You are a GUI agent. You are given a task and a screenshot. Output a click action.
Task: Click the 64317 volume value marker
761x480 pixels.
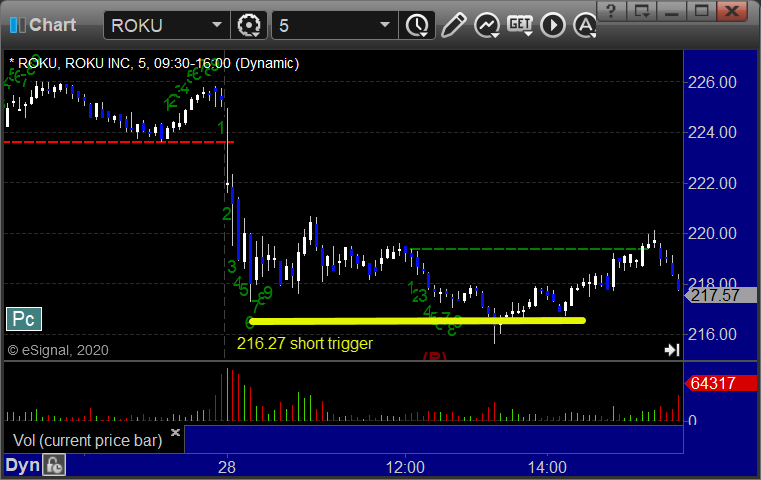(x=721, y=383)
